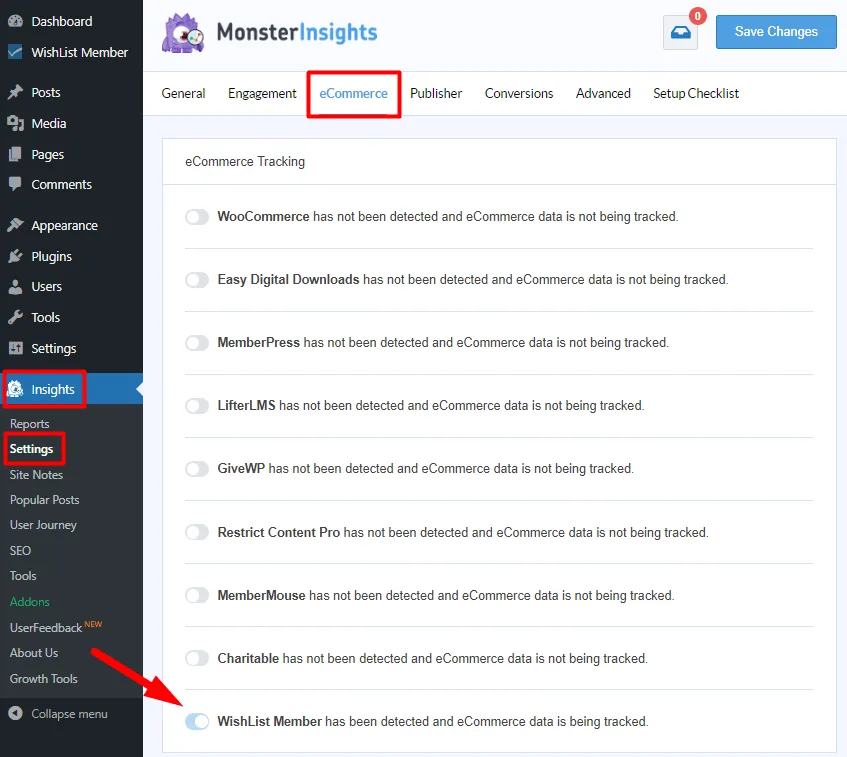Disable WishList Member eCommerce tracking toggle
This screenshot has width=847, height=757.
(x=197, y=721)
